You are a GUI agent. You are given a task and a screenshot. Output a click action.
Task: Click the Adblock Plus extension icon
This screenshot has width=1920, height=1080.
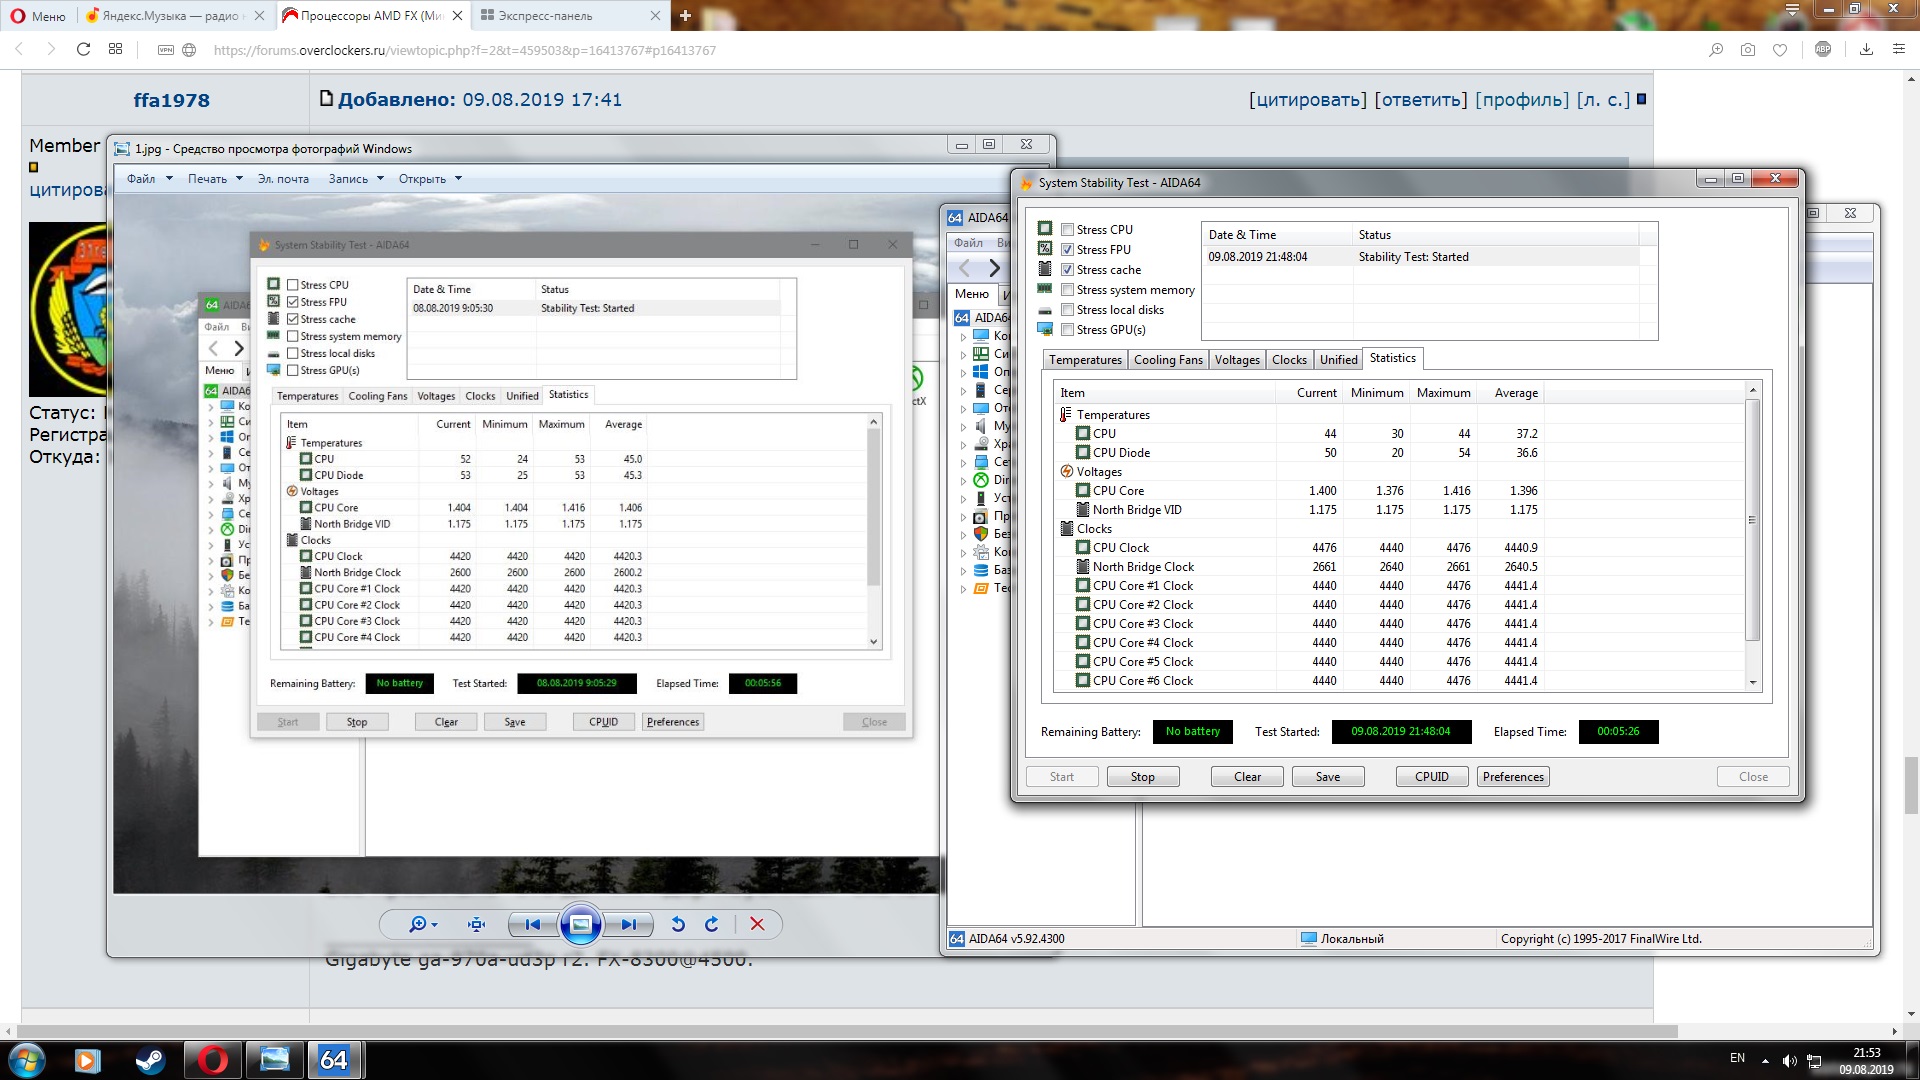(1823, 50)
